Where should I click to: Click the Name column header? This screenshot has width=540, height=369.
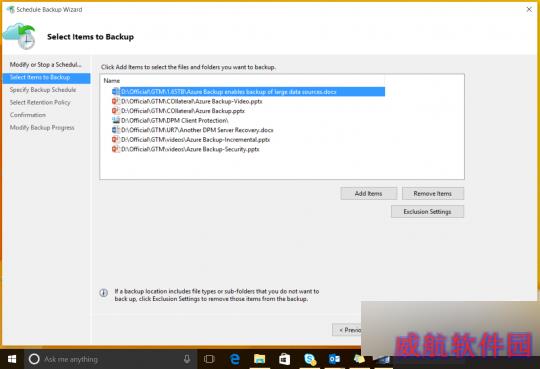point(112,81)
